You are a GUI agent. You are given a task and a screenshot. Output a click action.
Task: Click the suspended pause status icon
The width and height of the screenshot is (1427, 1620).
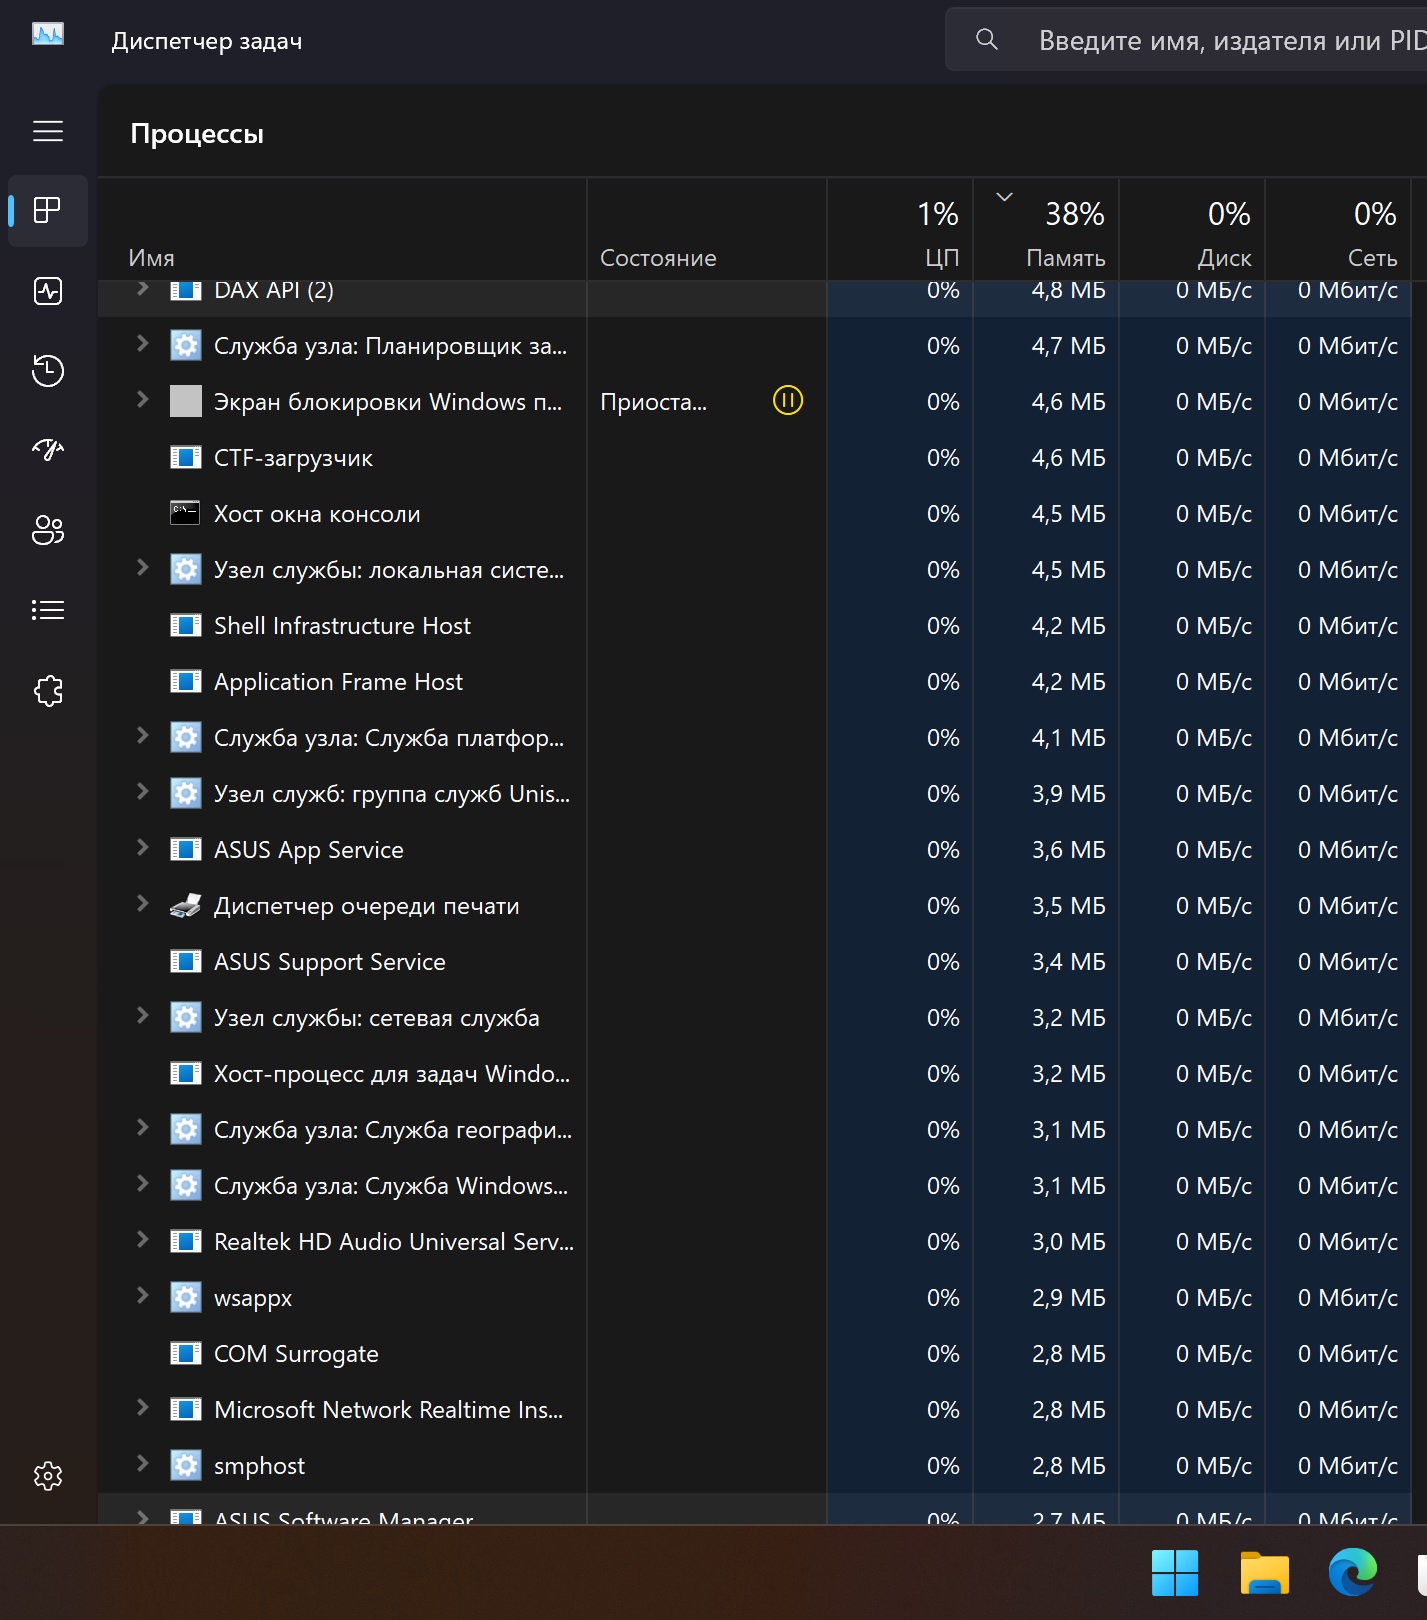[788, 401]
